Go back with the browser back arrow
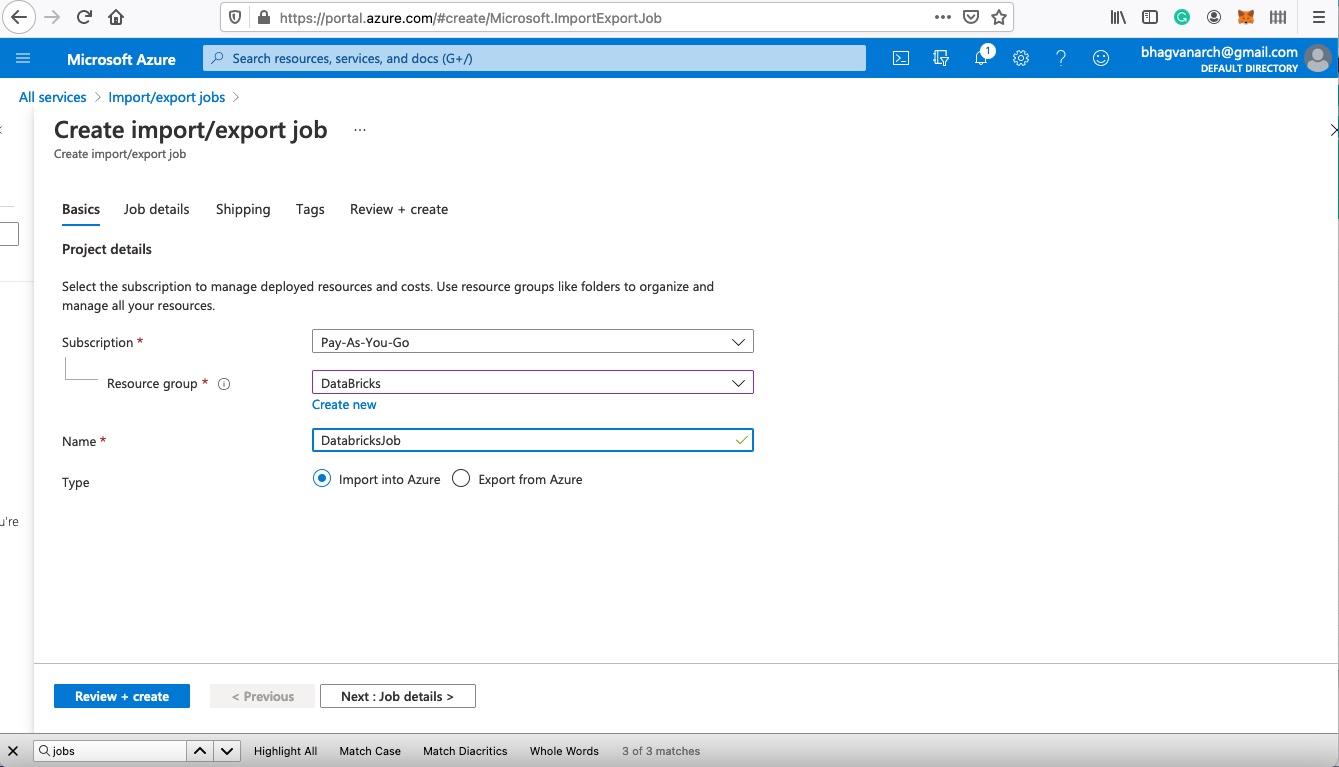 click(x=19, y=17)
